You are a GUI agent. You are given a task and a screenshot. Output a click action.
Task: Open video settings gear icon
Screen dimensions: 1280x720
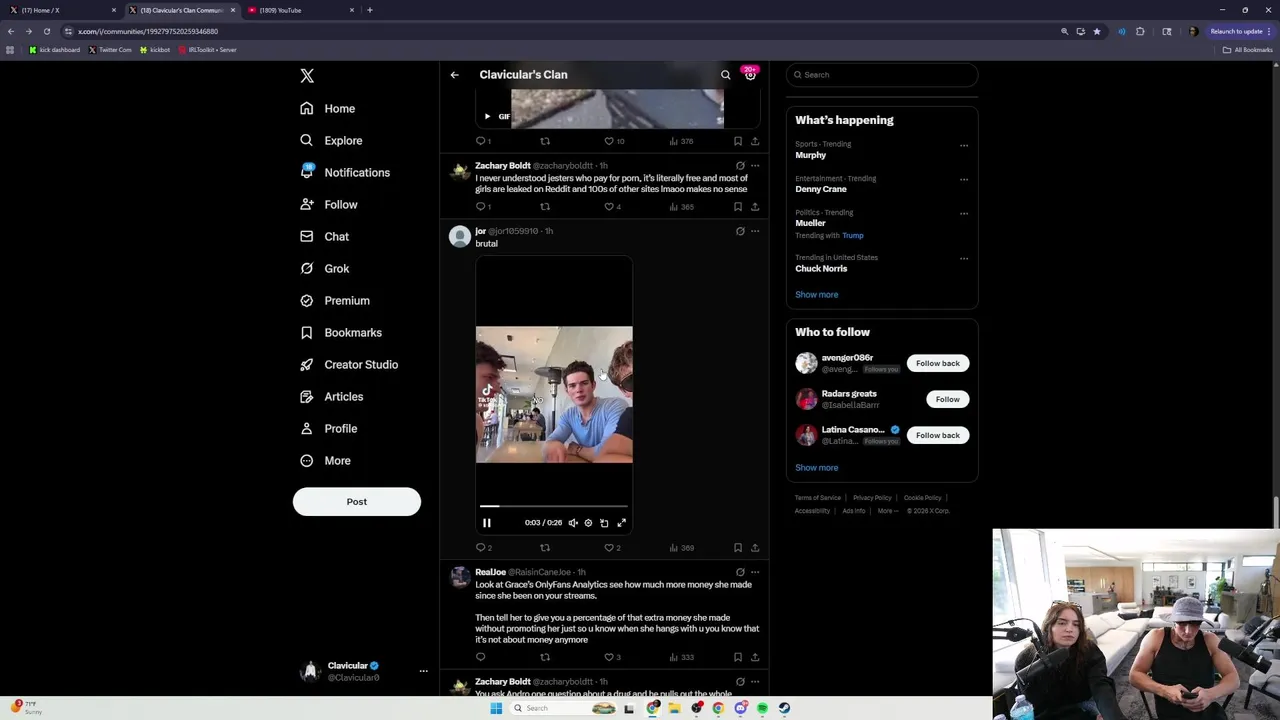coord(588,523)
